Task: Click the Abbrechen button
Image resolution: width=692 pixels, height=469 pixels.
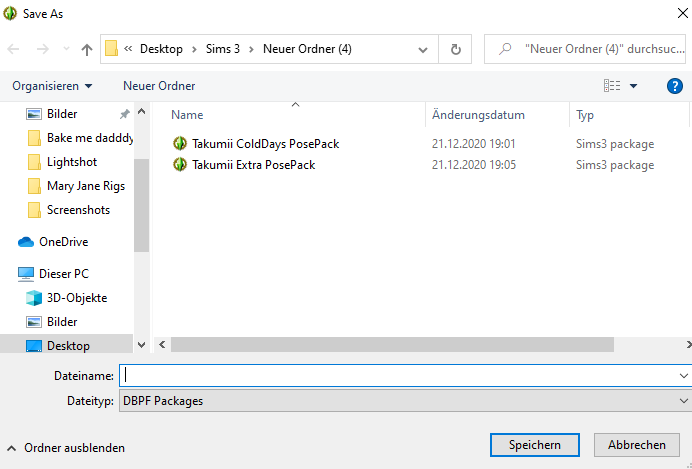Action: coord(636,445)
